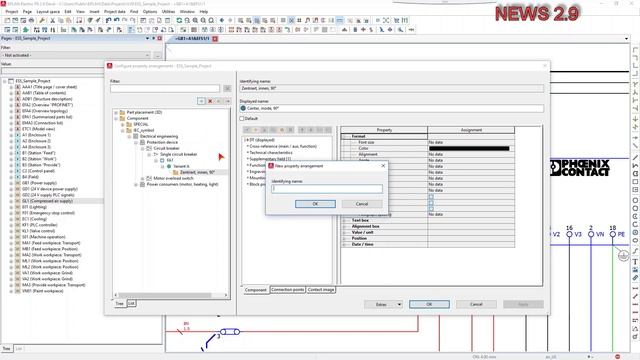Toggle the Default checkbox
Screen dimensions: 640x360
click(x=242, y=118)
